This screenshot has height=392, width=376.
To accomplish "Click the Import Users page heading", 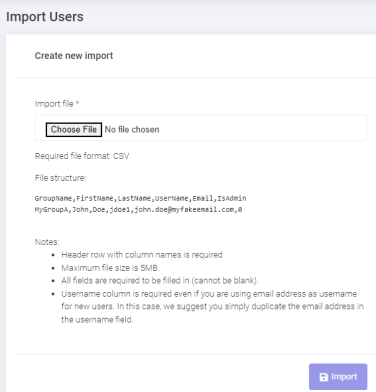I will [45, 17].
